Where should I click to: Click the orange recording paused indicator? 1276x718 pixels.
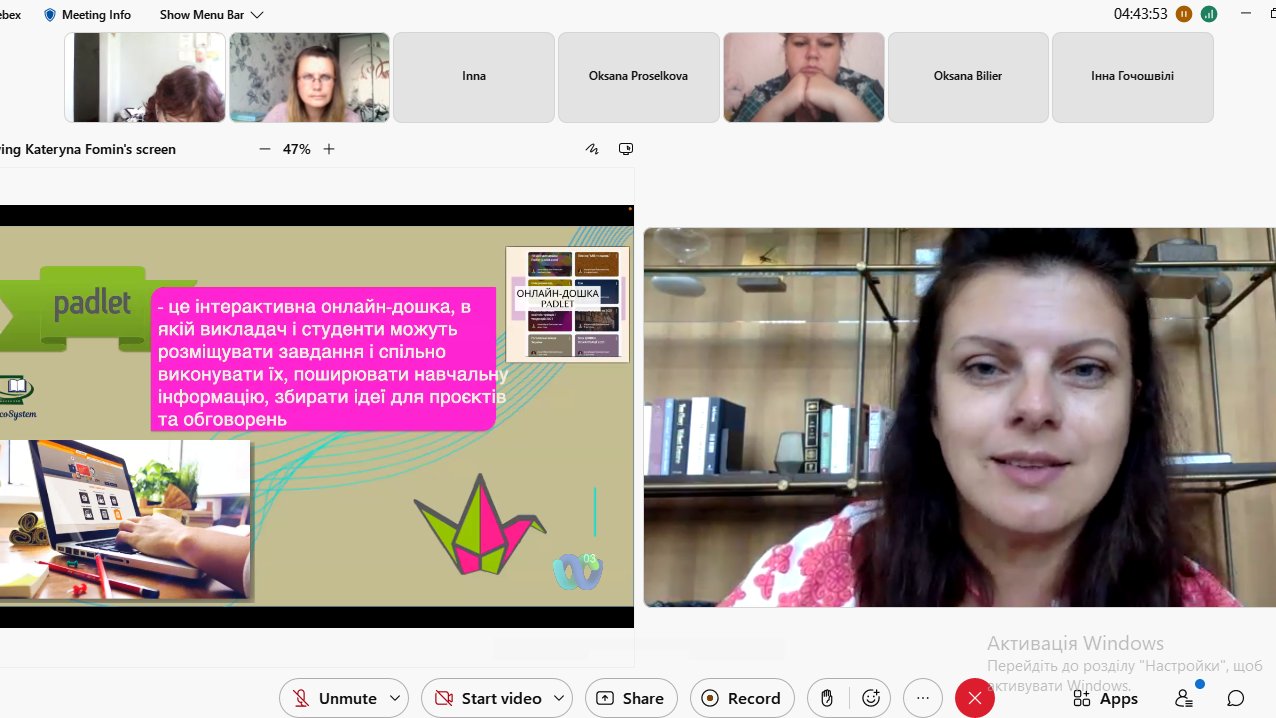coord(1184,14)
